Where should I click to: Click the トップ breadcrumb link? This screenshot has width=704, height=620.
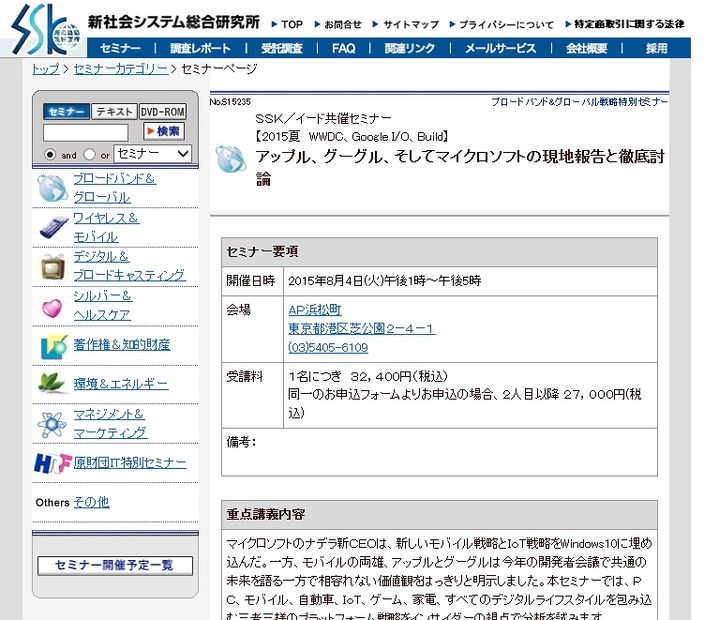(46, 69)
